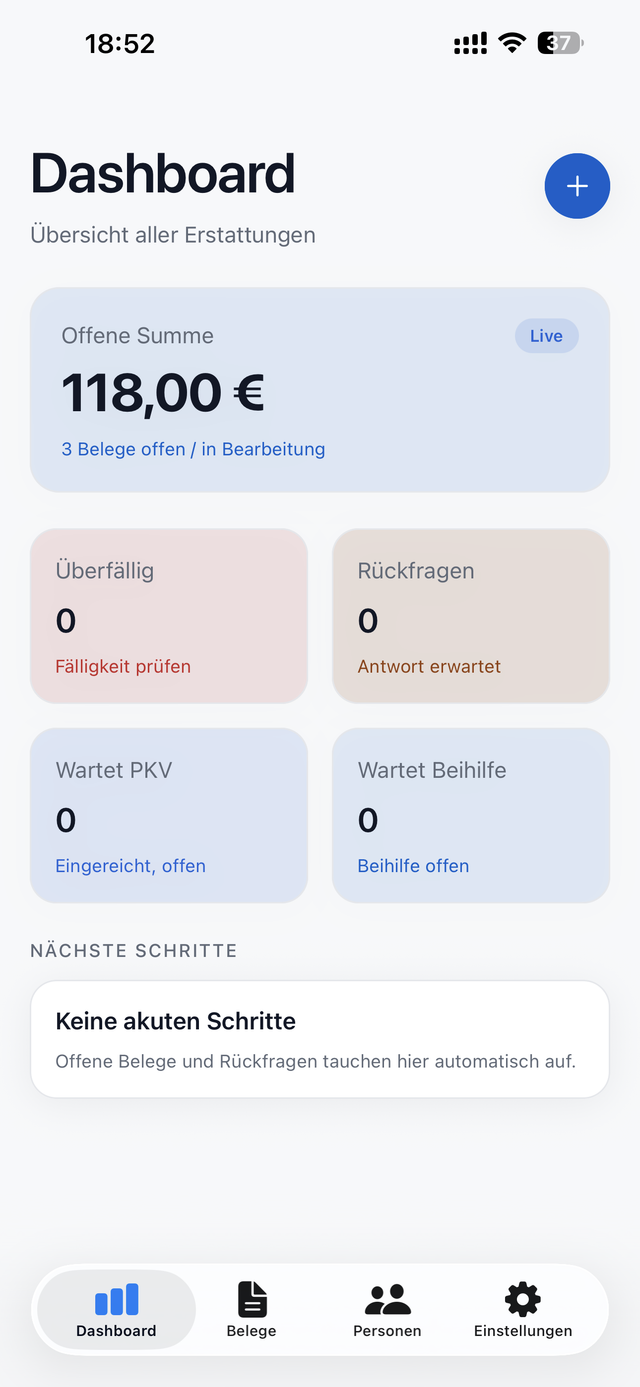Switch to the Belege tab icon
Image resolution: width=640 pixels, height=1387 pixels.
251,1297
